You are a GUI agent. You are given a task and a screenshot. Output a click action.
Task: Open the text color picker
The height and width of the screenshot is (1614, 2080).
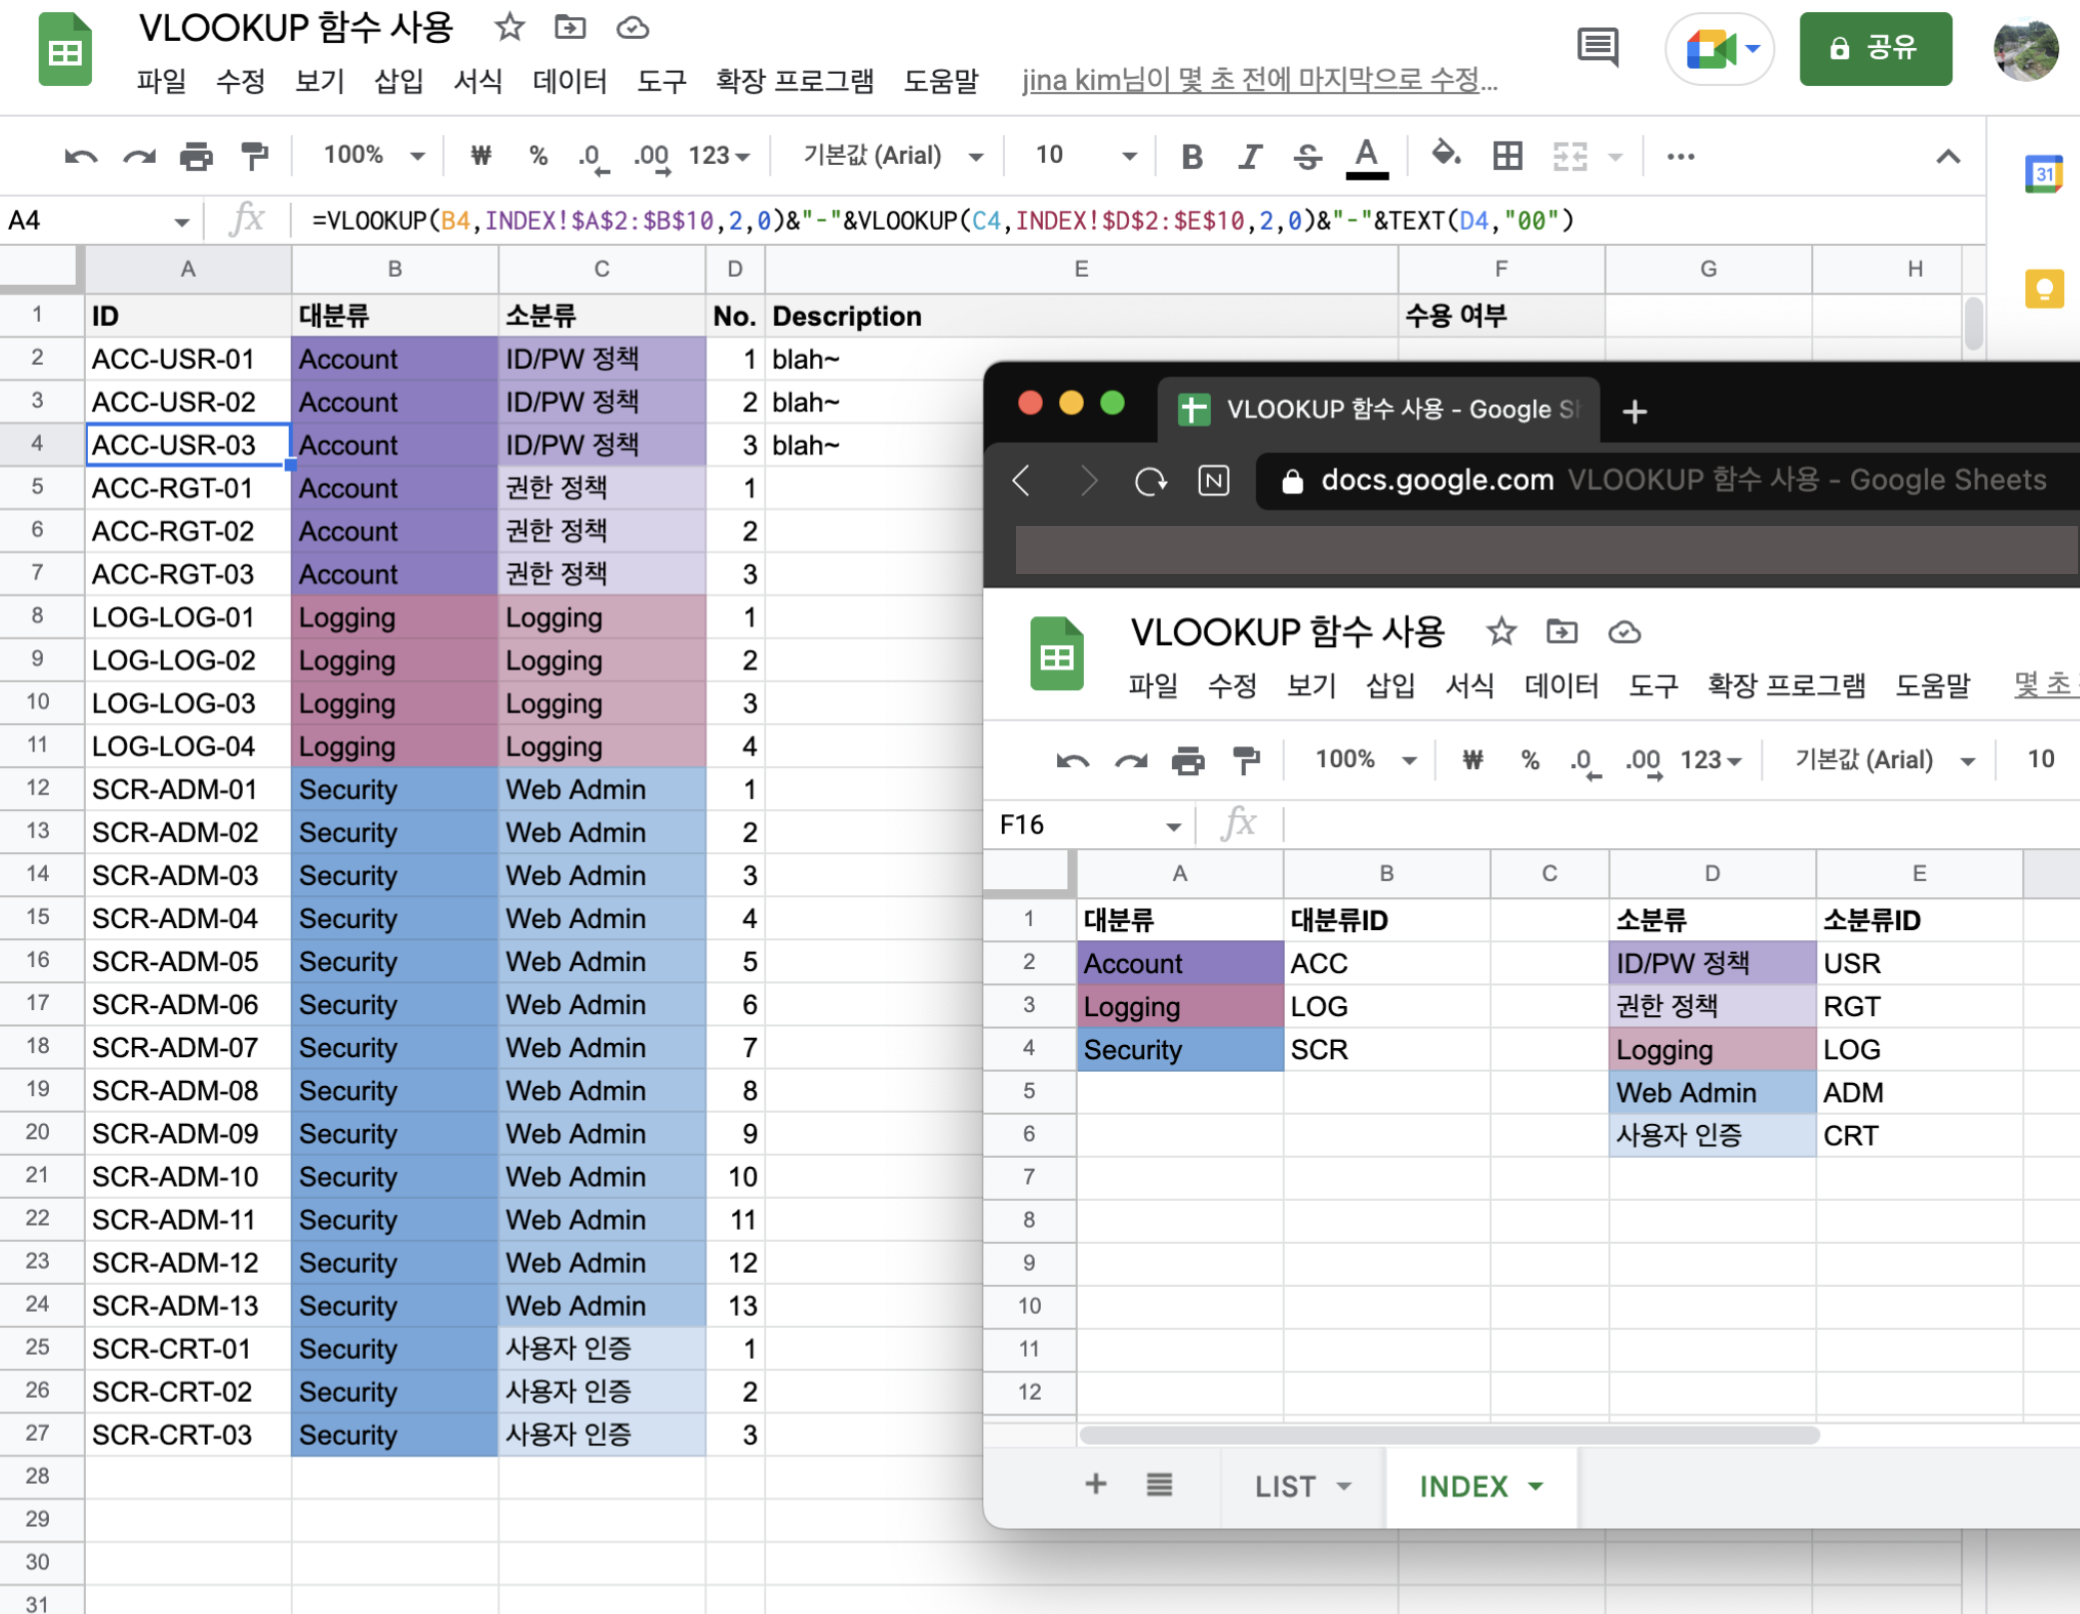(1366, 157)
